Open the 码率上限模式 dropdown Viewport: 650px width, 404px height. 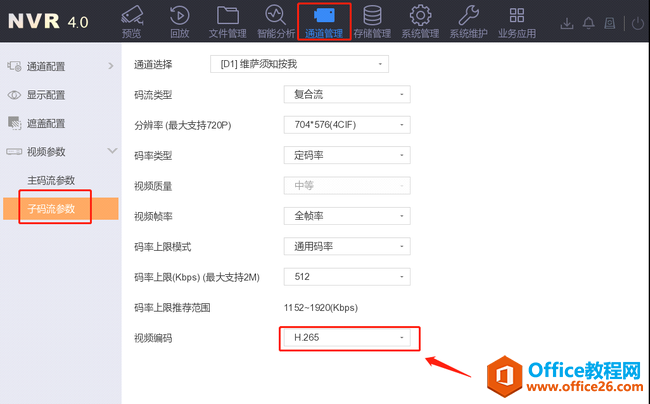(x=347, y=247)
